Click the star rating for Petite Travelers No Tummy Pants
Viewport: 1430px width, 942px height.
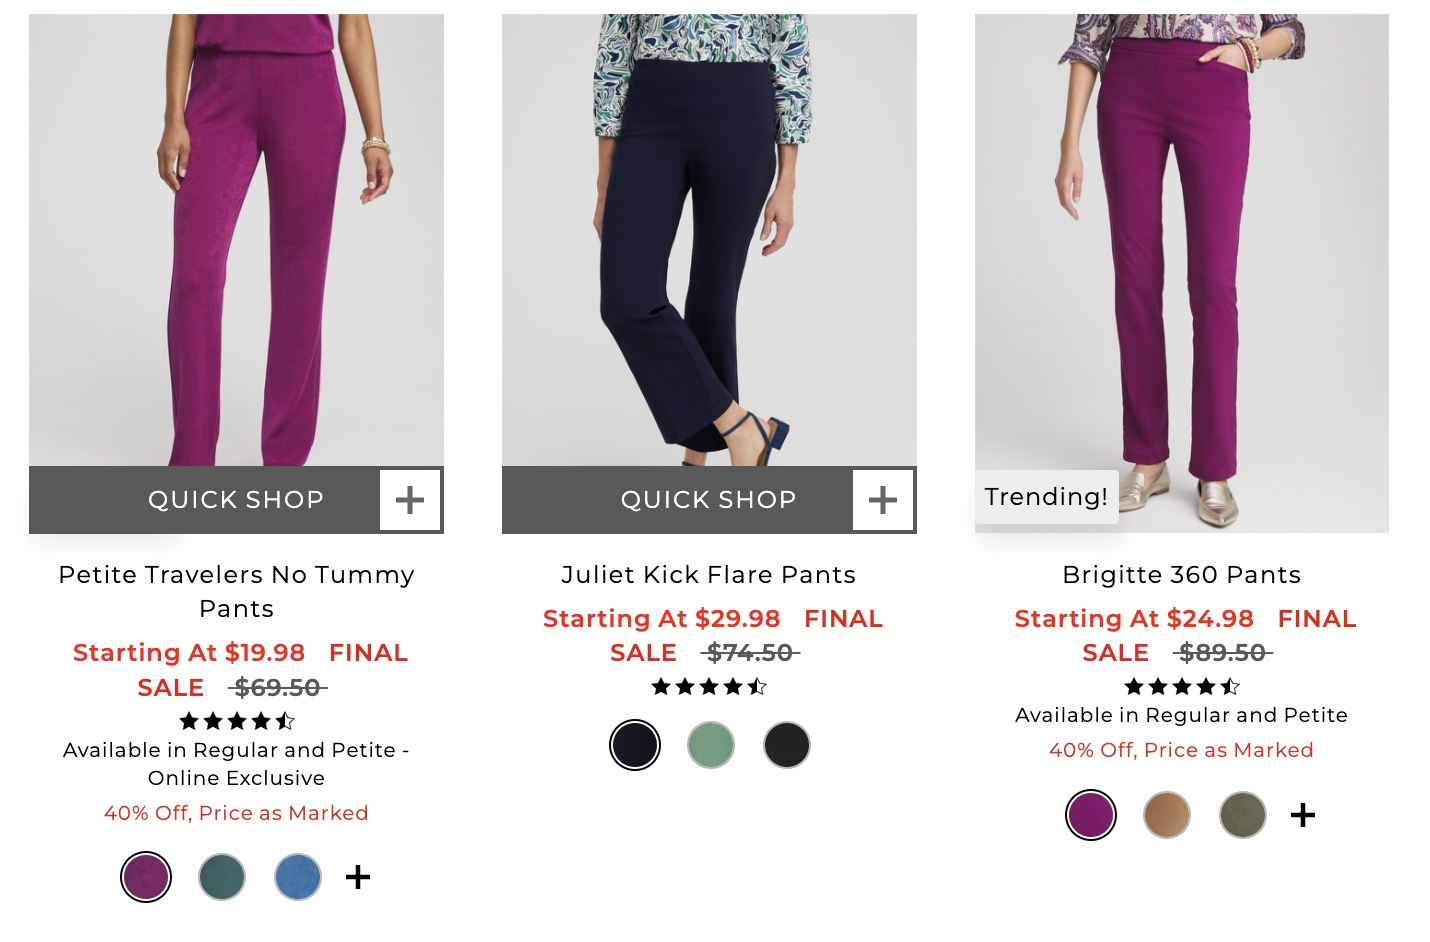(236, 721)
